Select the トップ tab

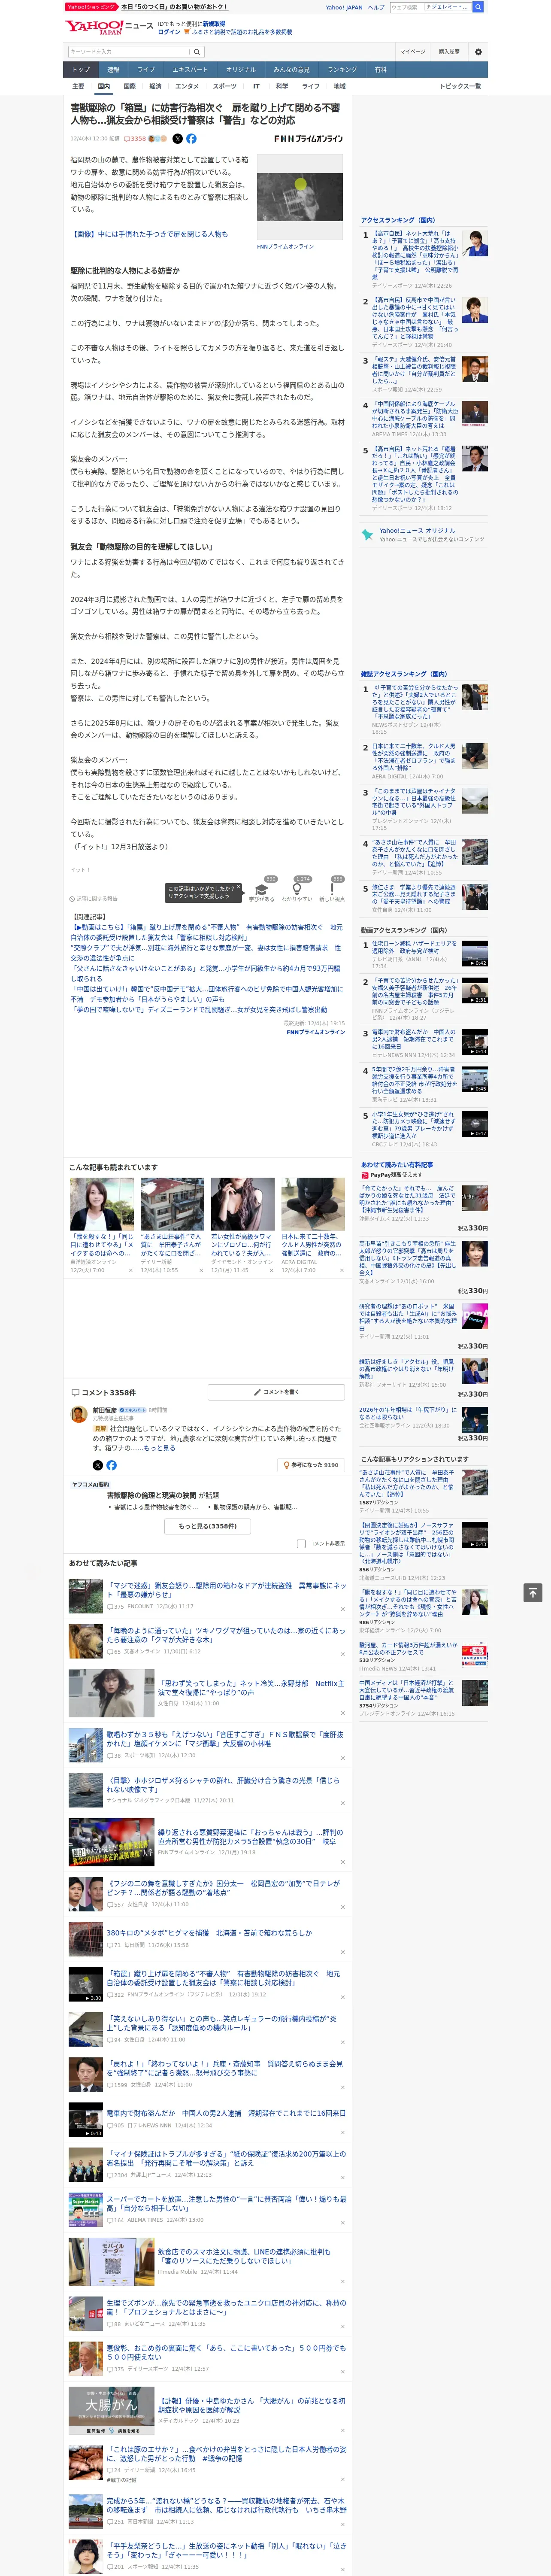point(81,69)
